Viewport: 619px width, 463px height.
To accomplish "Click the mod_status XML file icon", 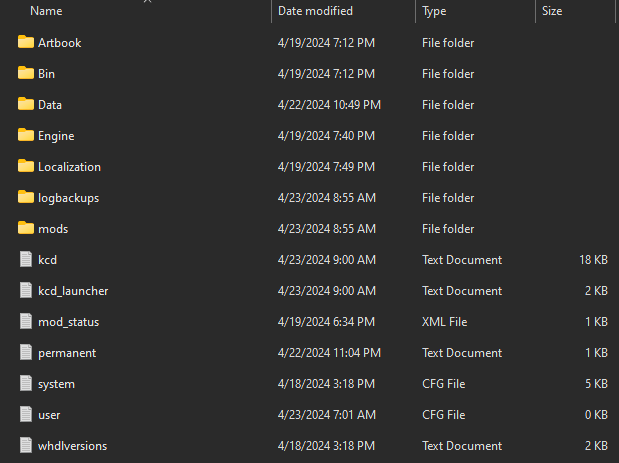I will point(26,321).
